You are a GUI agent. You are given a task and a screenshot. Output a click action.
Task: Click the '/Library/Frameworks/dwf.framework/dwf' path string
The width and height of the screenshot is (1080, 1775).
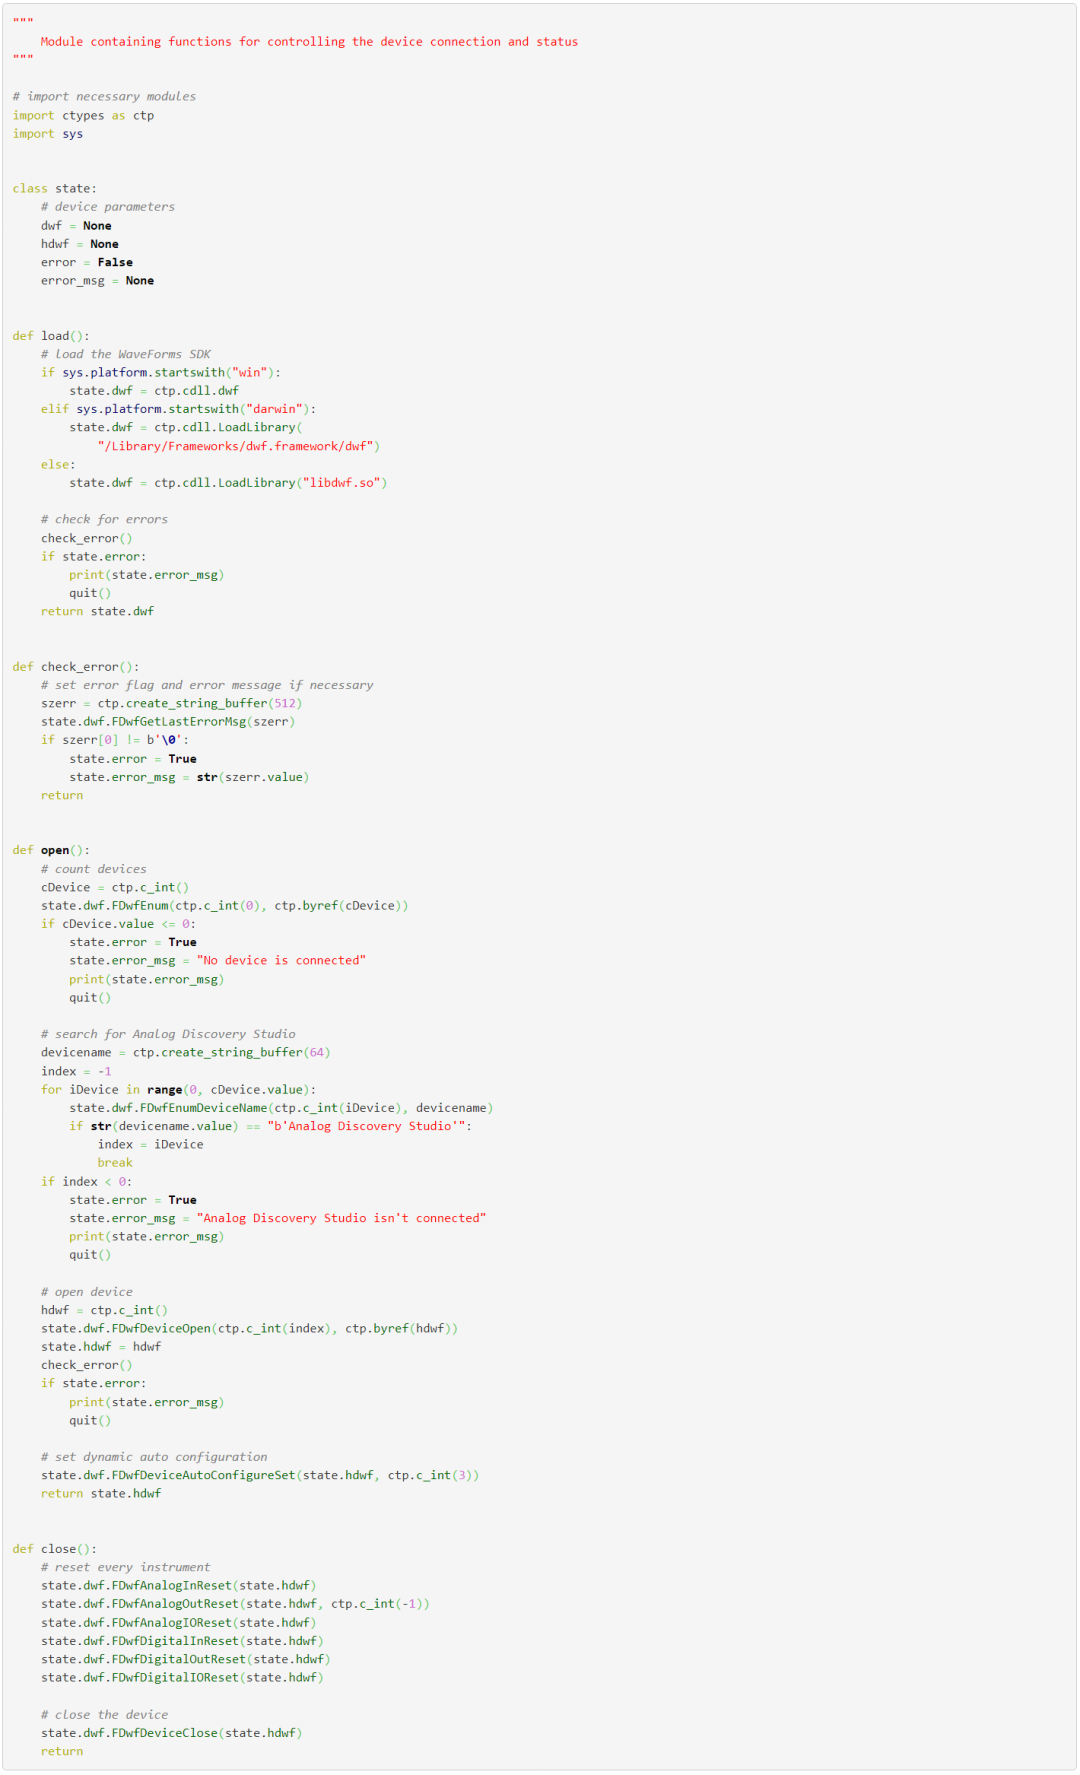238,446
